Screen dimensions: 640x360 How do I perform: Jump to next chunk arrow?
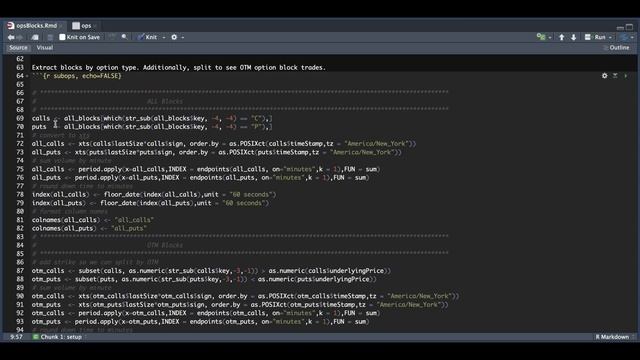click(x=573, y=37)
